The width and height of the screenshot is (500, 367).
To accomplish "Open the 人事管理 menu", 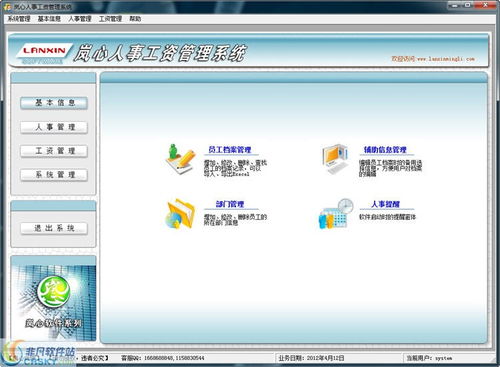I will tap(80, 19).
